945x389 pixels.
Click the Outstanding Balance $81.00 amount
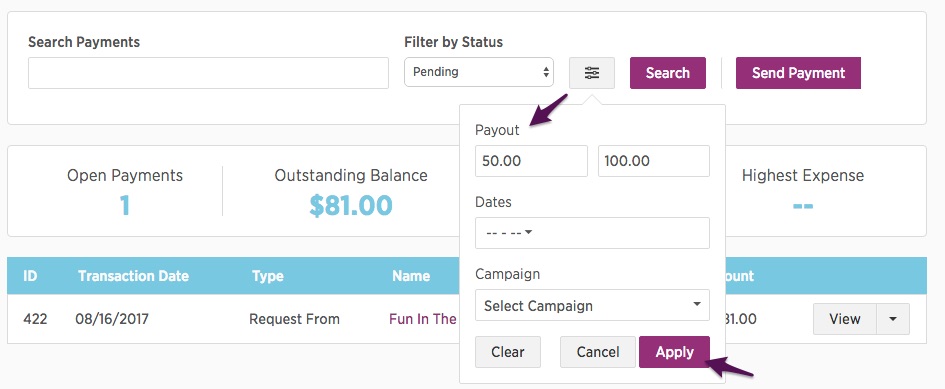[351, 206]
